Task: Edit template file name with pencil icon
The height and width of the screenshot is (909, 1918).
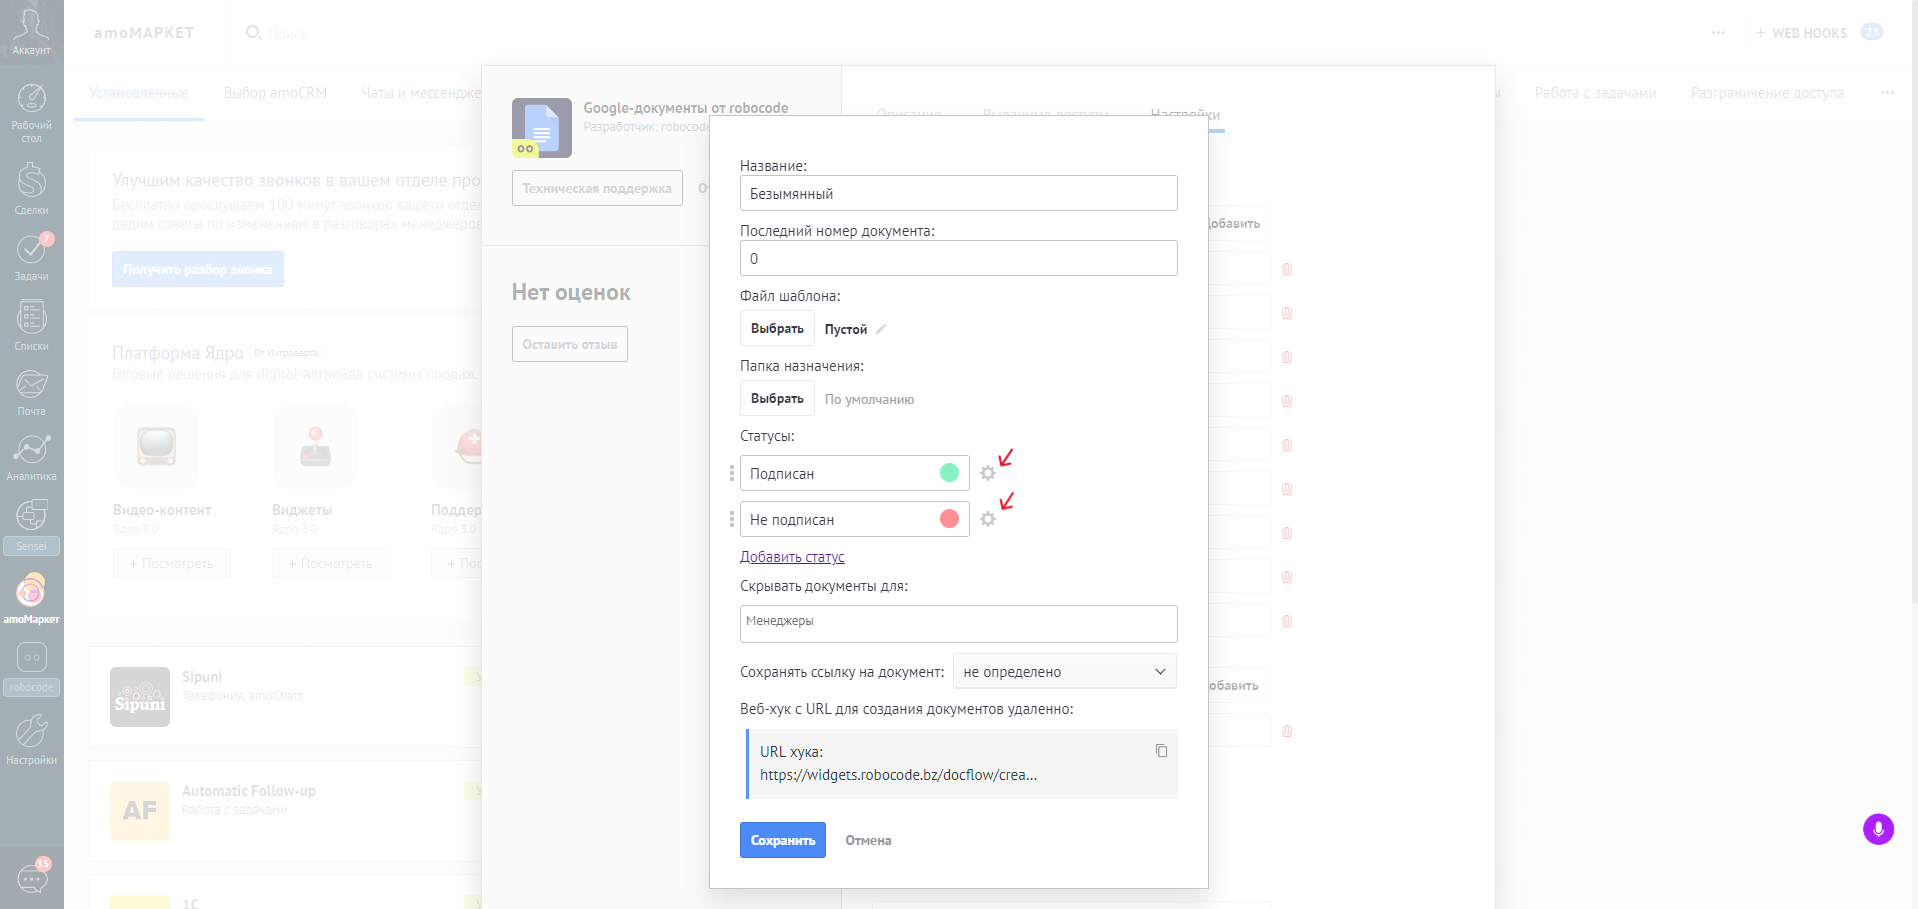Action: coord(881,329)
